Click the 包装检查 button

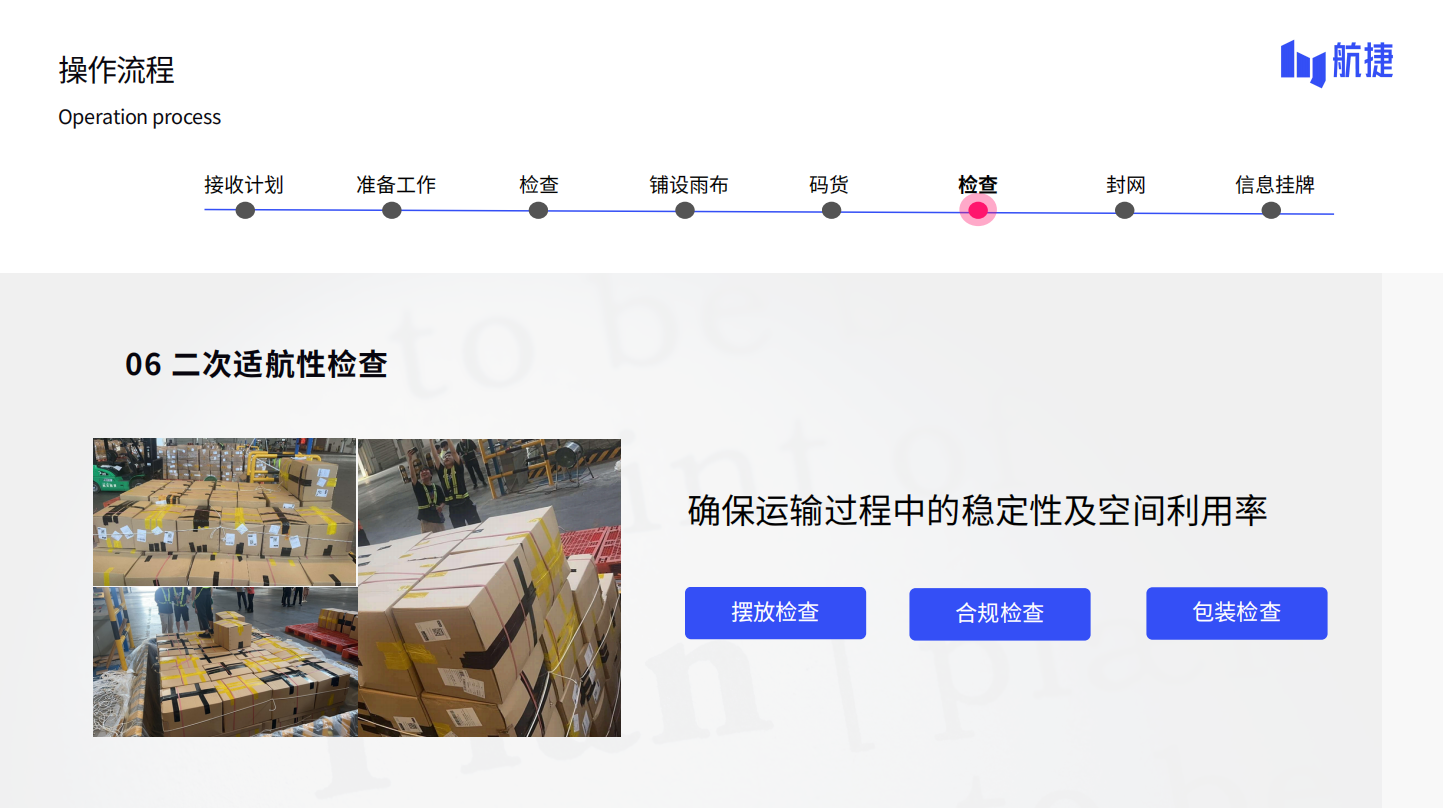[x=1237, y=613]
